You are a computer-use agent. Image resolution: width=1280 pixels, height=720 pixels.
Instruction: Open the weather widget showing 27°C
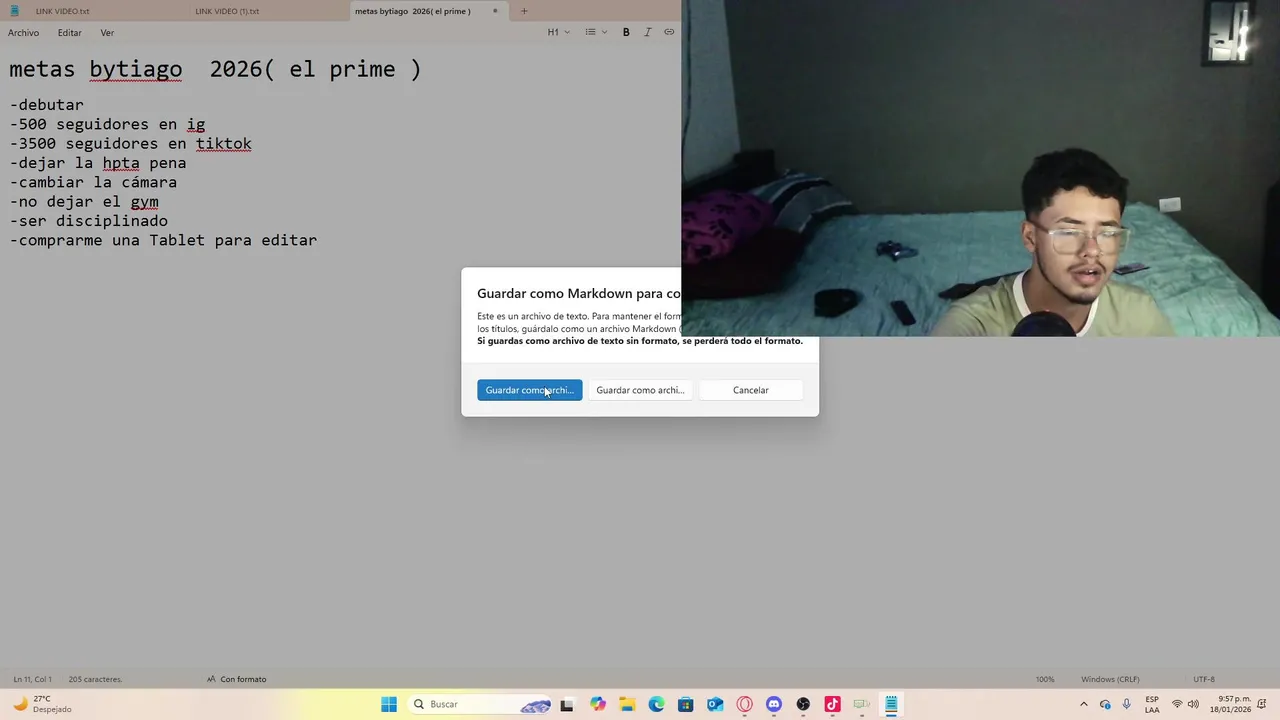[x=42, y=704]
